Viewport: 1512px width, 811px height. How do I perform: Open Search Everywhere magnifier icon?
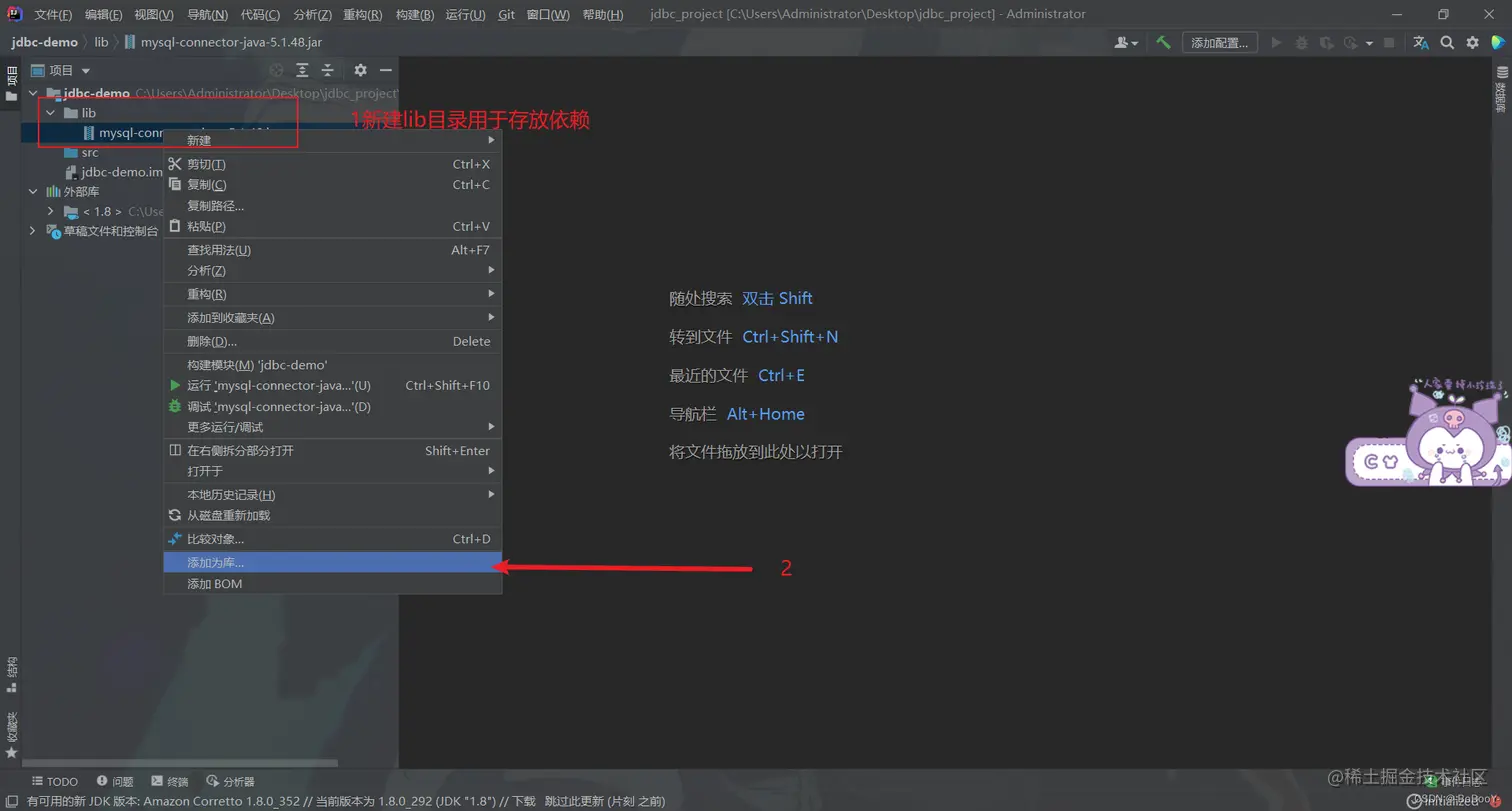click(x=1447, y=43)
